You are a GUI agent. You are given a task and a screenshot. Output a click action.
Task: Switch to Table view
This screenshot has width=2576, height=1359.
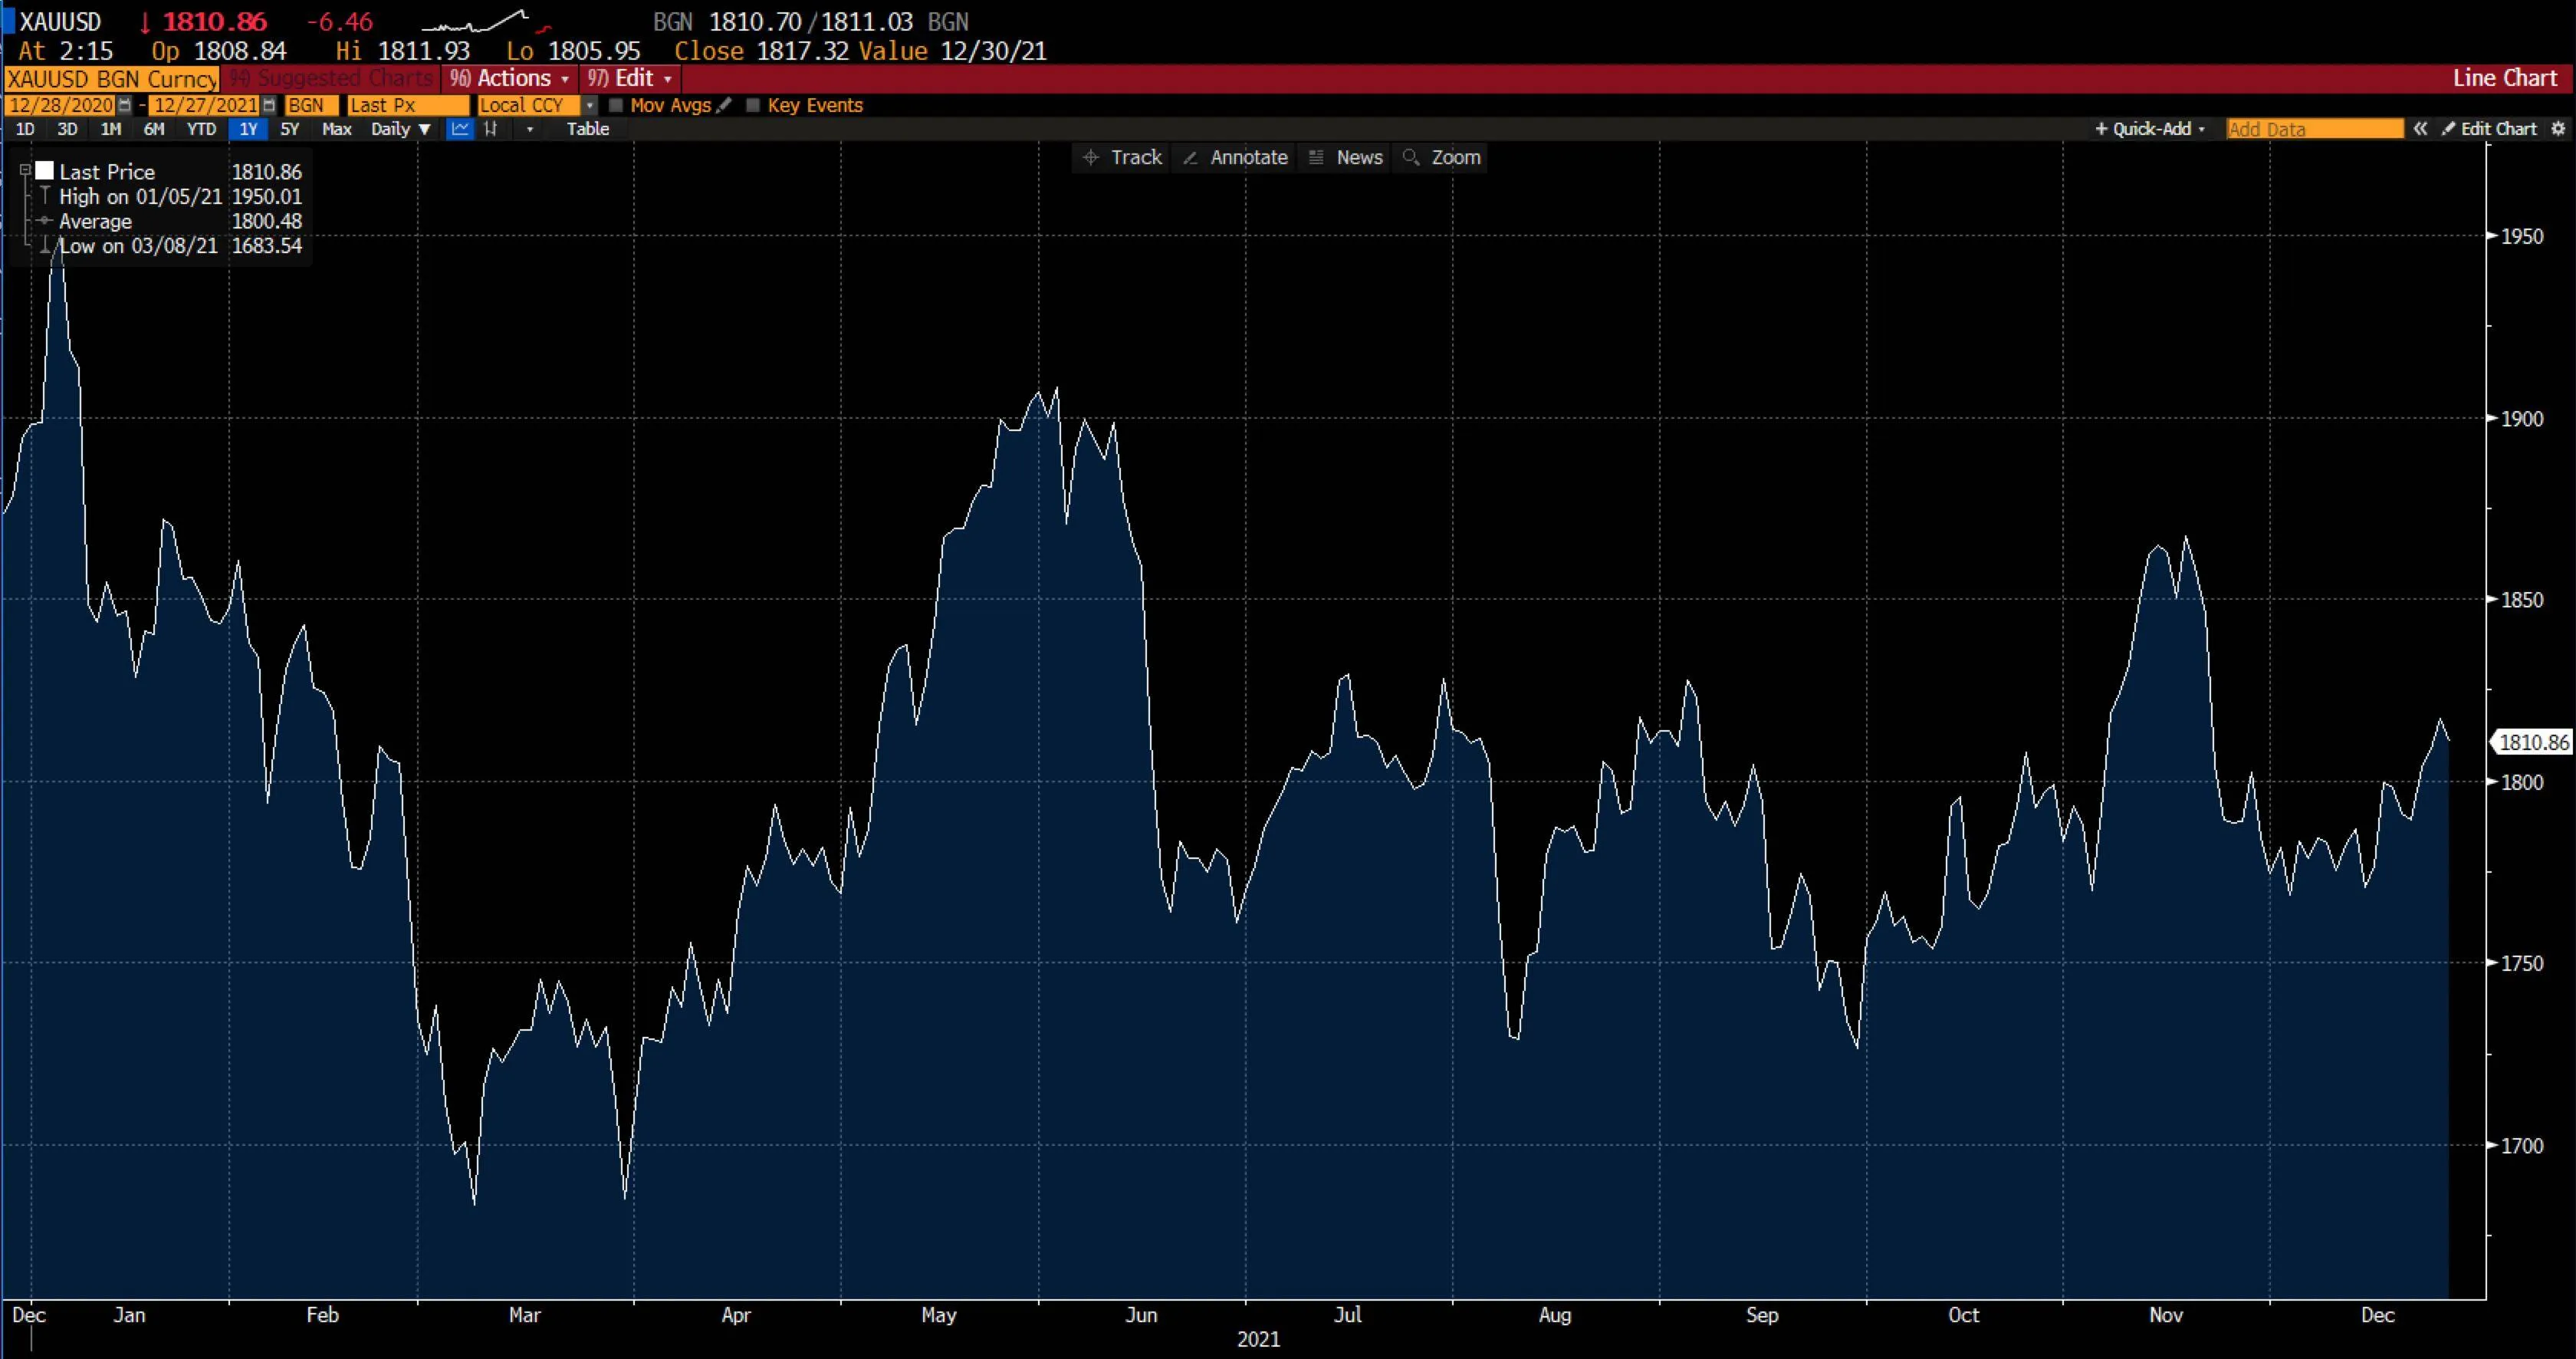(588, 129)
